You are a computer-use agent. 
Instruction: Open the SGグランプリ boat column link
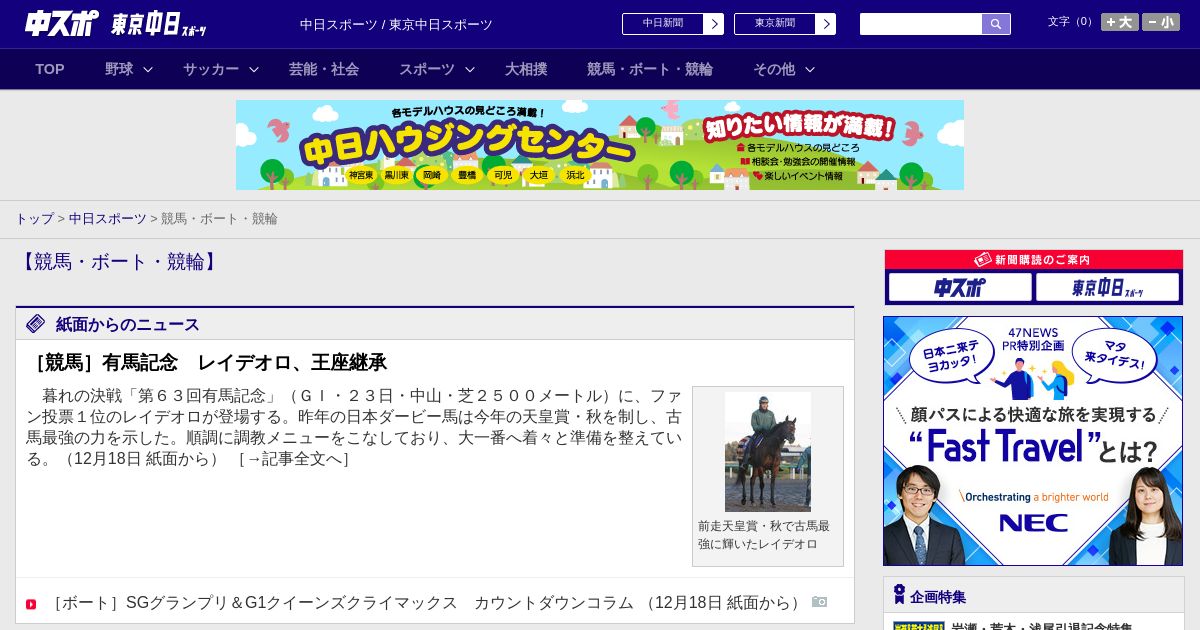[425, 603]
